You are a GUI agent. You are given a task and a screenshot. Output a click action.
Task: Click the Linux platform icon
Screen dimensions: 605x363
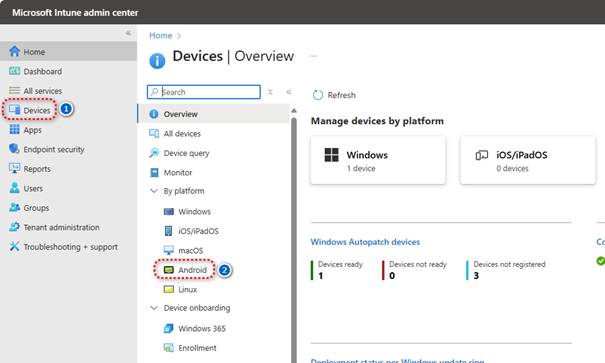tap(169, 289)
